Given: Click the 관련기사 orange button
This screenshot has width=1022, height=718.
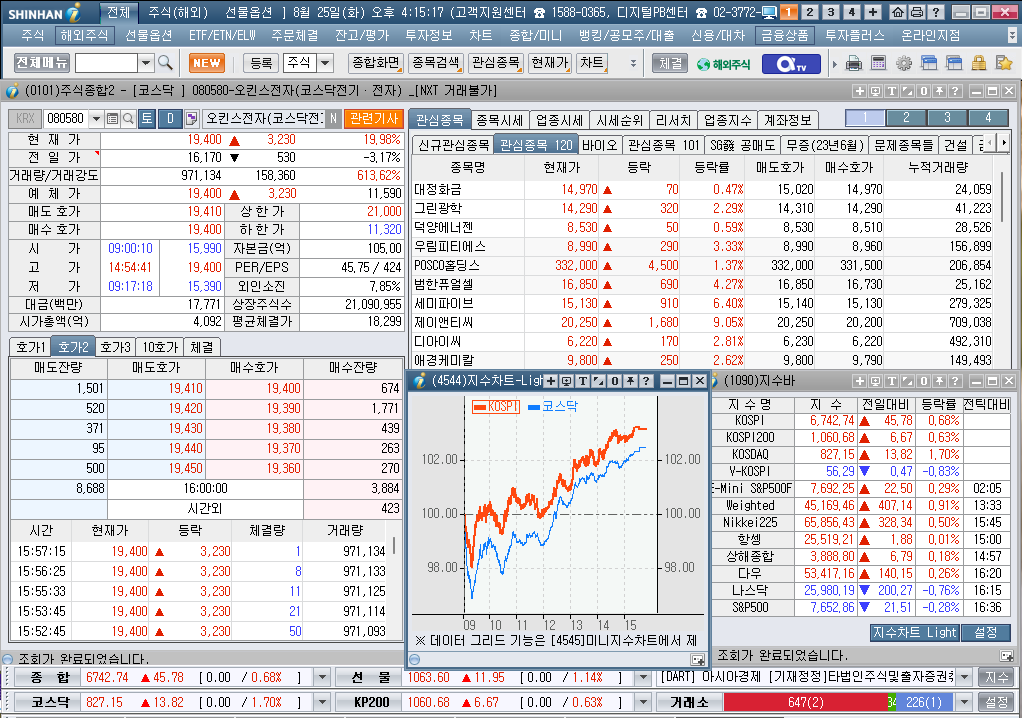Looking at the screenshot, I should [x=373, y=118].
